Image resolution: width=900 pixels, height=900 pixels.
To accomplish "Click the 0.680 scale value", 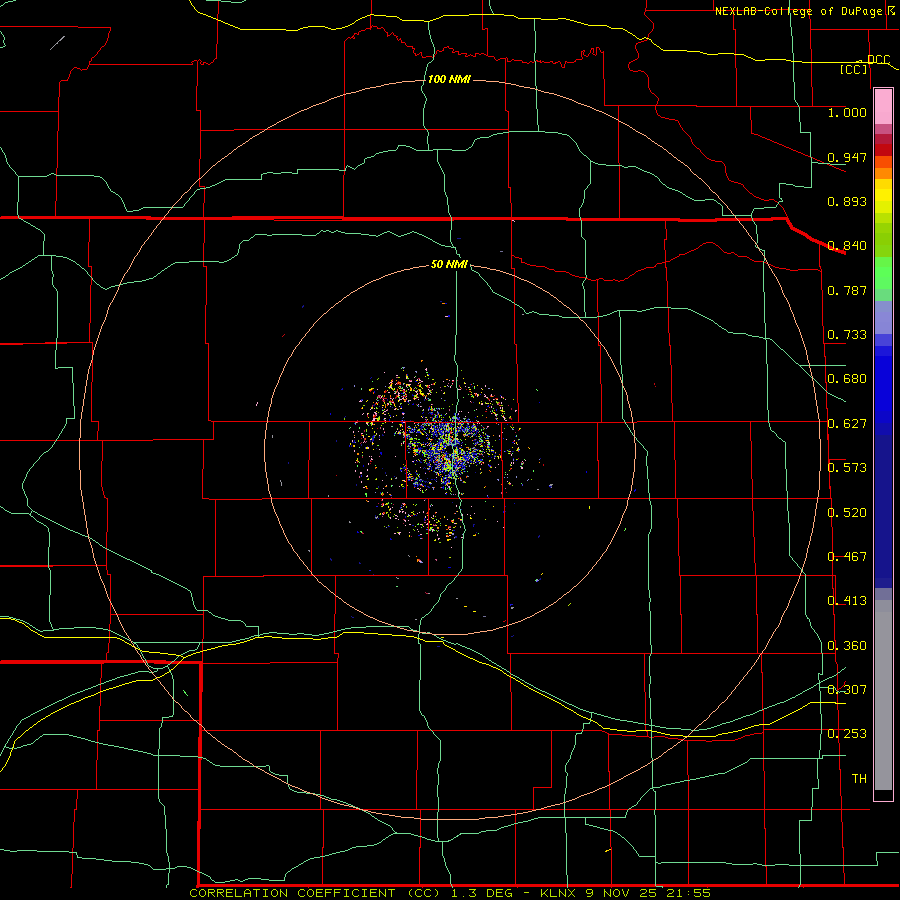I will point(847,379).
